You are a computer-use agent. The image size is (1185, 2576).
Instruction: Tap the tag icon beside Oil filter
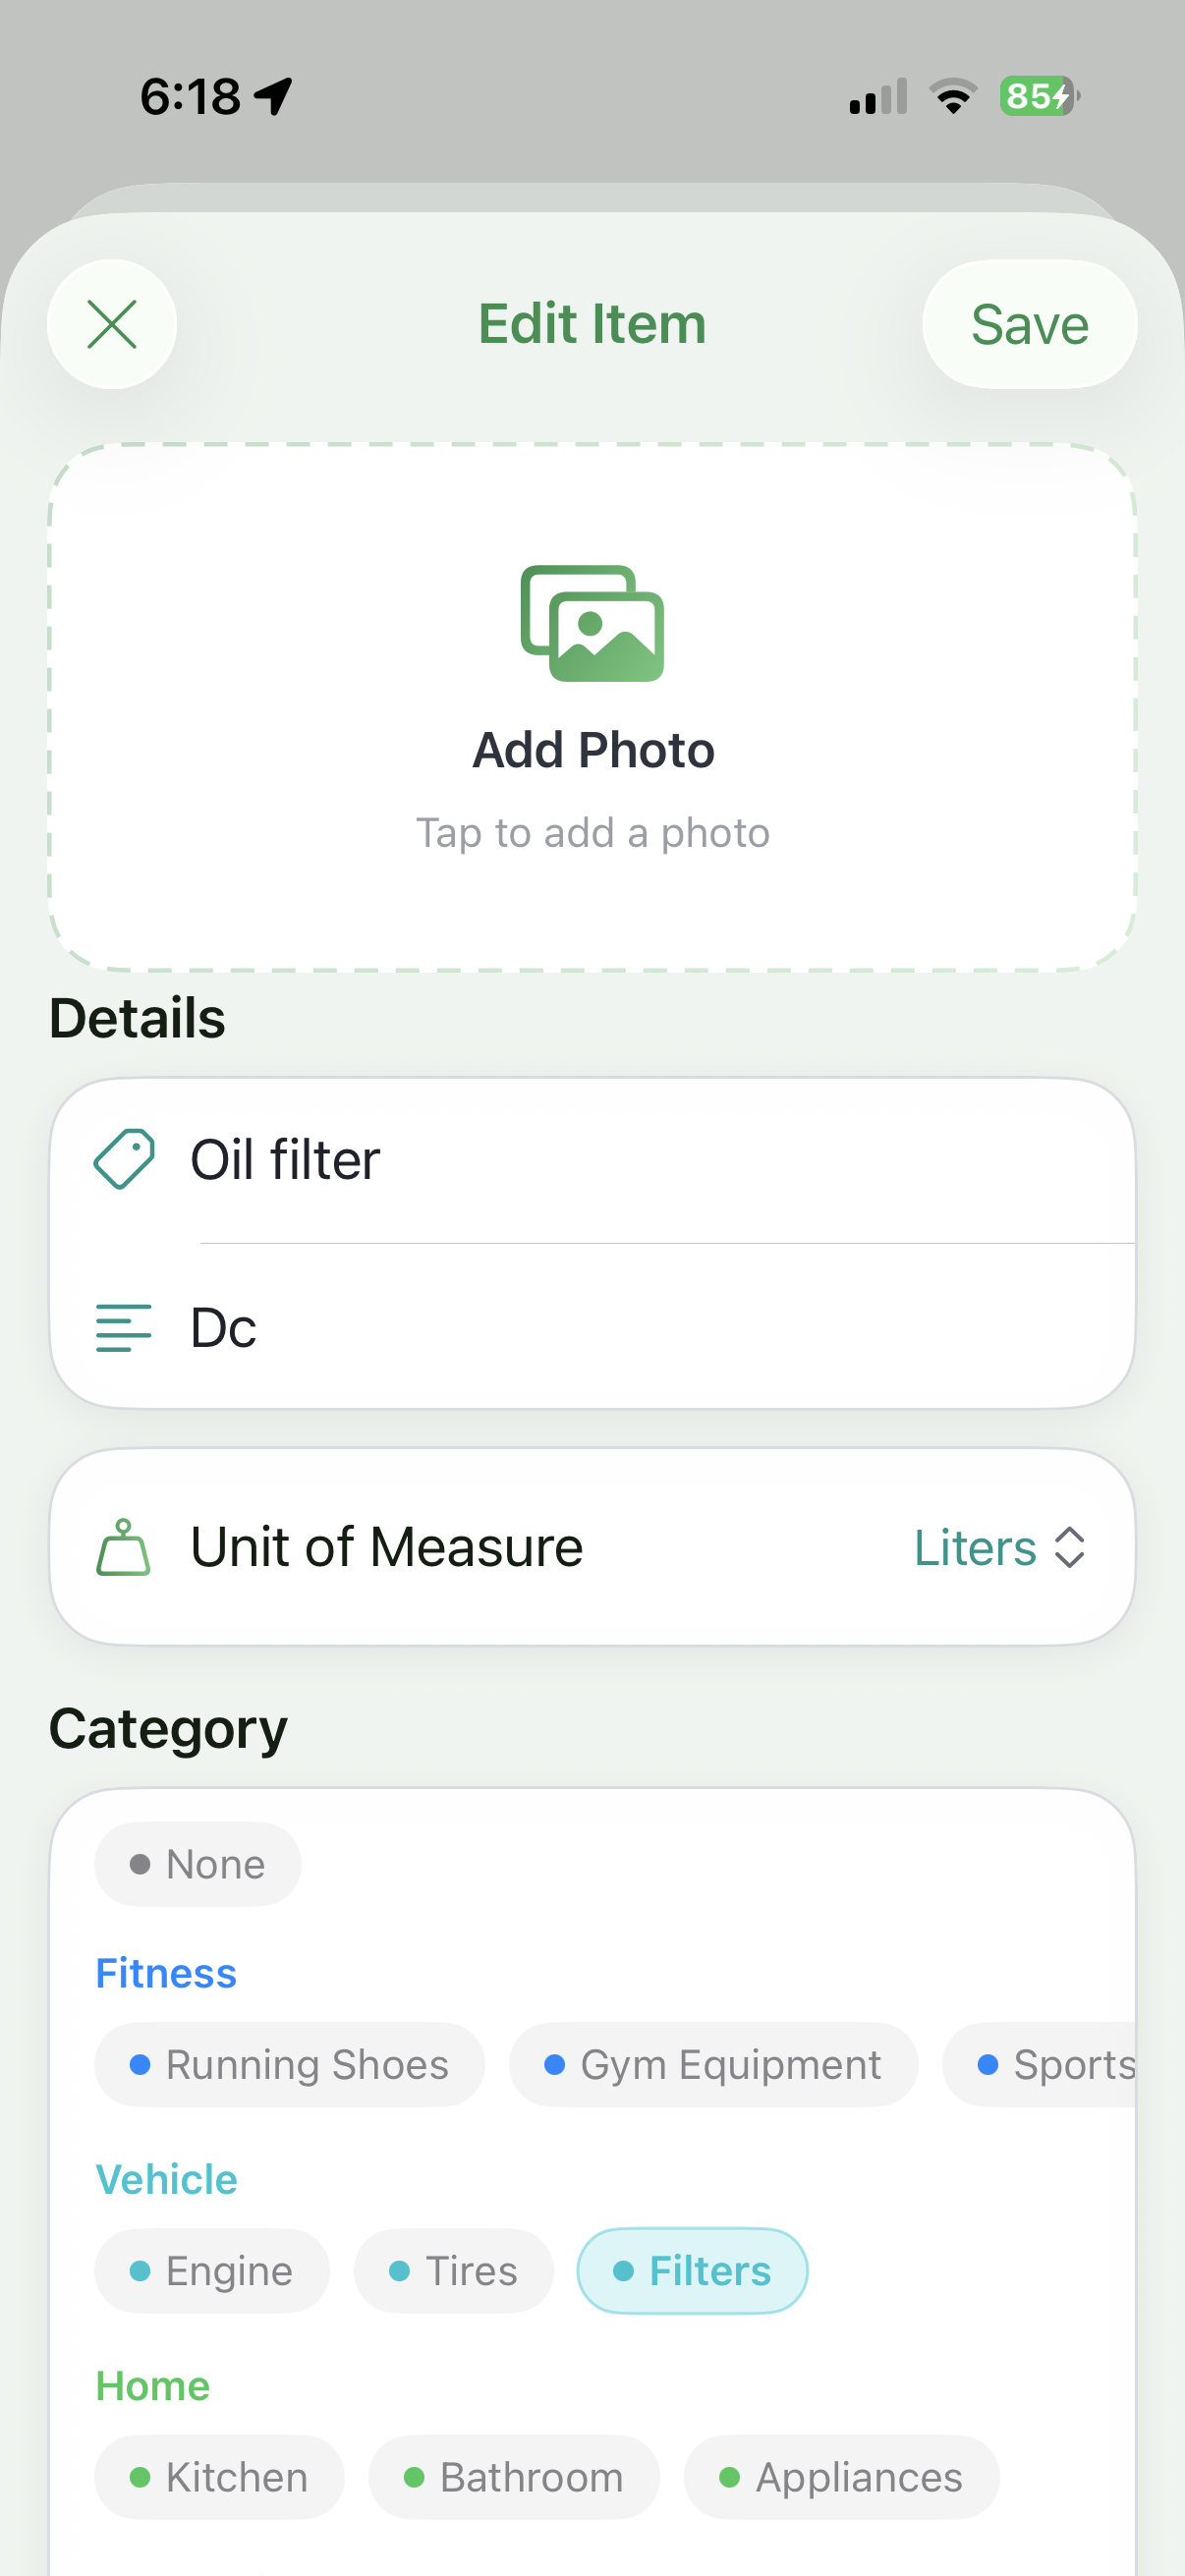[x=124, y=1159]
